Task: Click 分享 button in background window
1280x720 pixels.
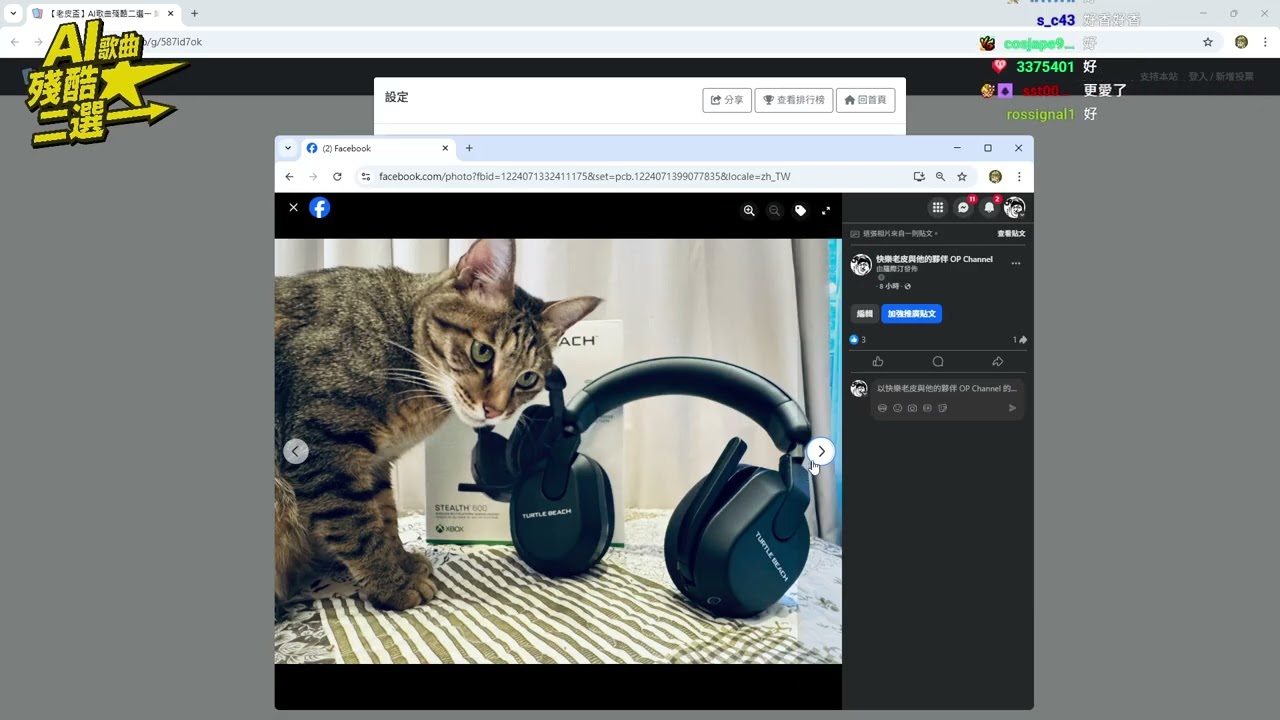Action: pyautogui.click(x=727, y=100)
